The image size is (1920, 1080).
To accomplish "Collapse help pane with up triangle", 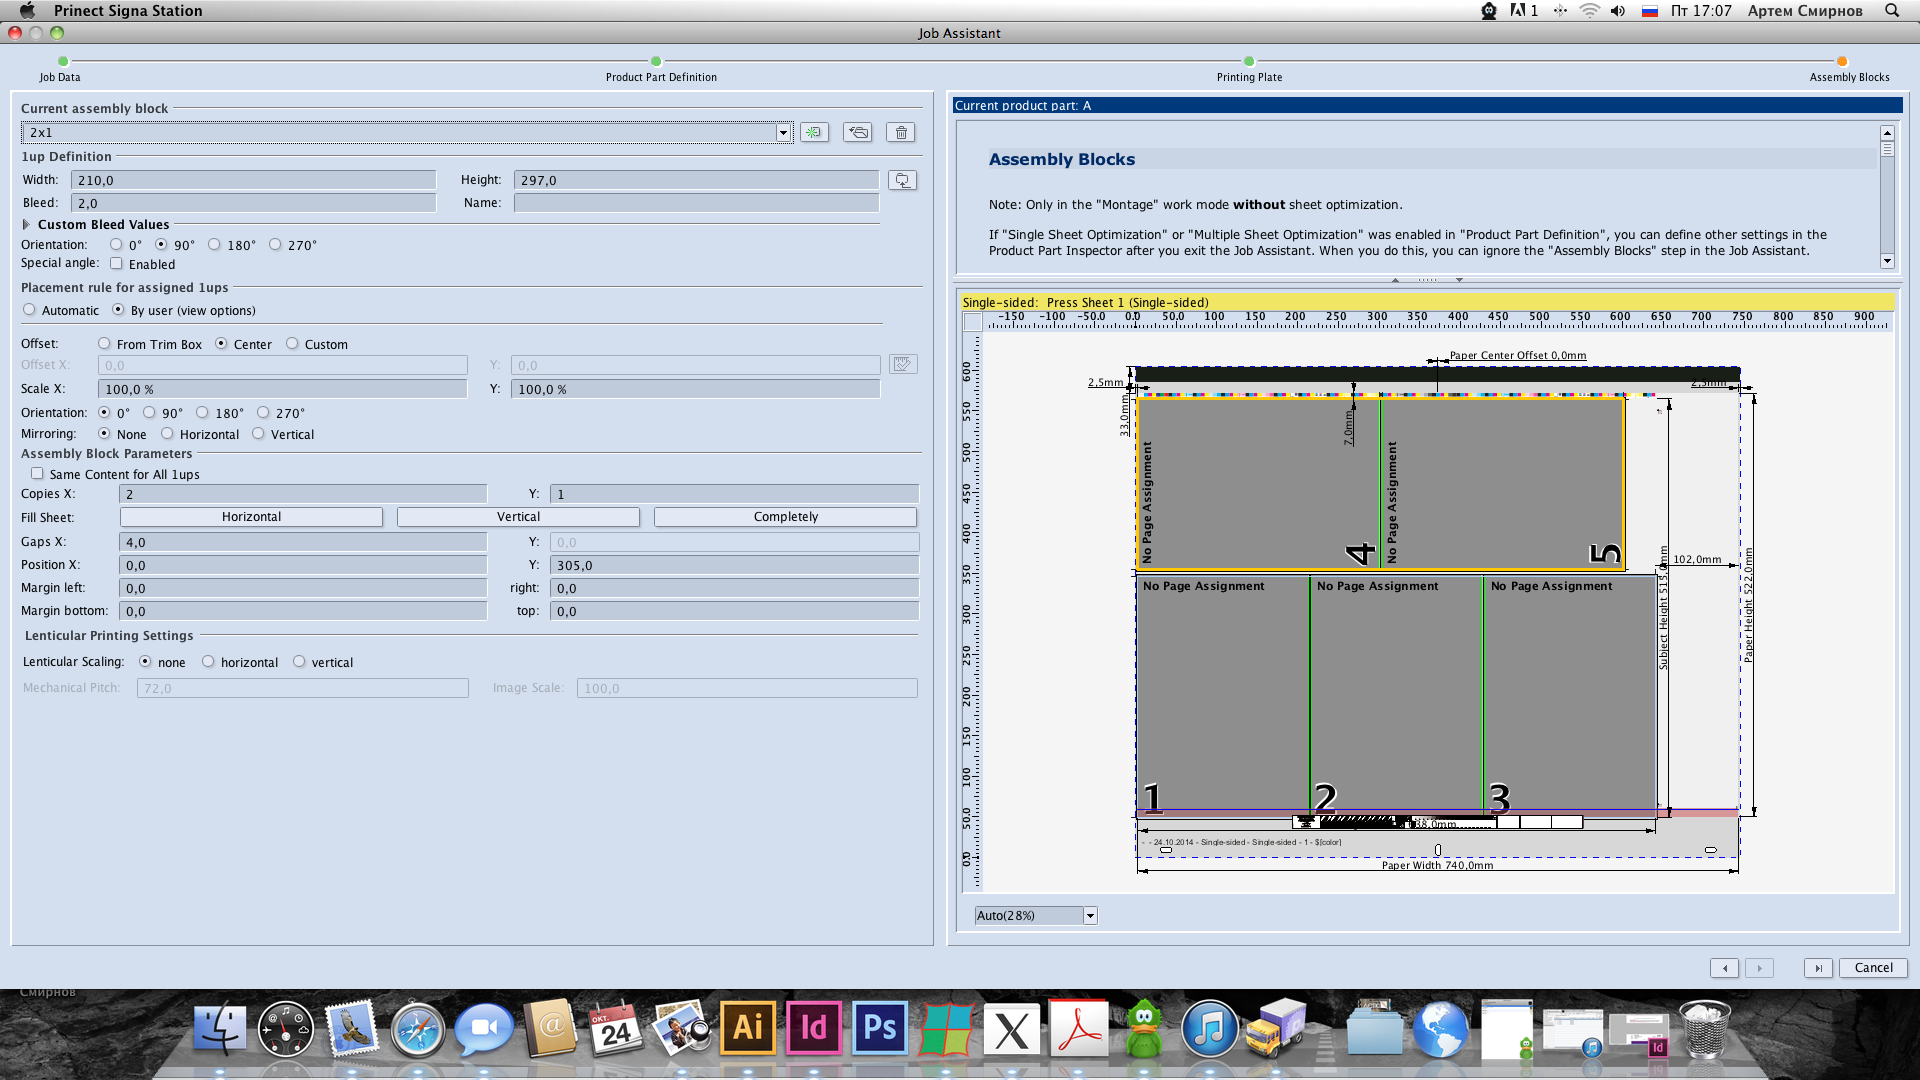I will click(x=1395, y=280).
